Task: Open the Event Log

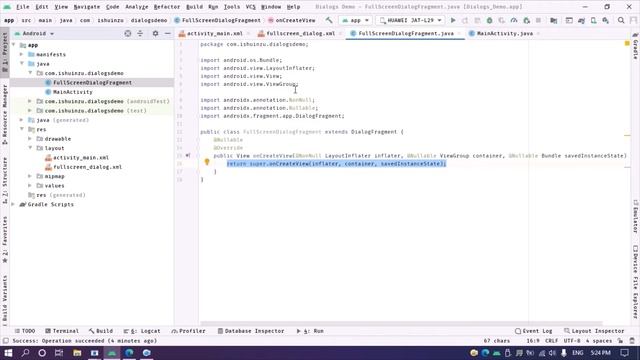Action: (x=534, y=331)
